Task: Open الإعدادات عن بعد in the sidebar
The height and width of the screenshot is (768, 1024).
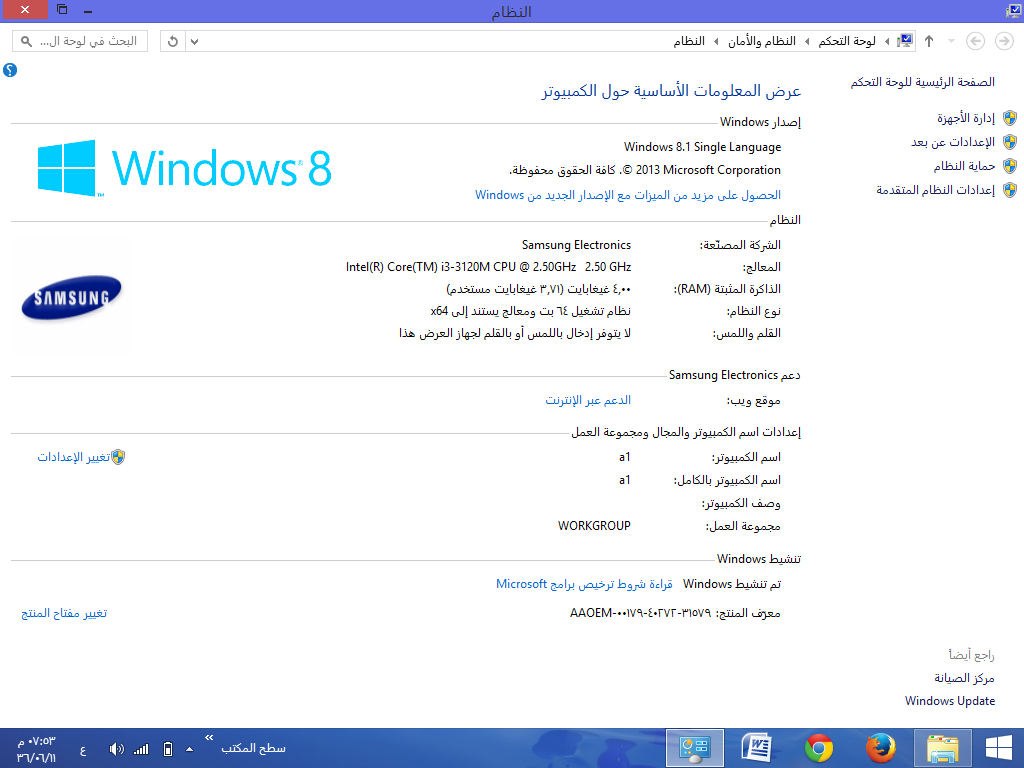Action: tap(953, 142)
